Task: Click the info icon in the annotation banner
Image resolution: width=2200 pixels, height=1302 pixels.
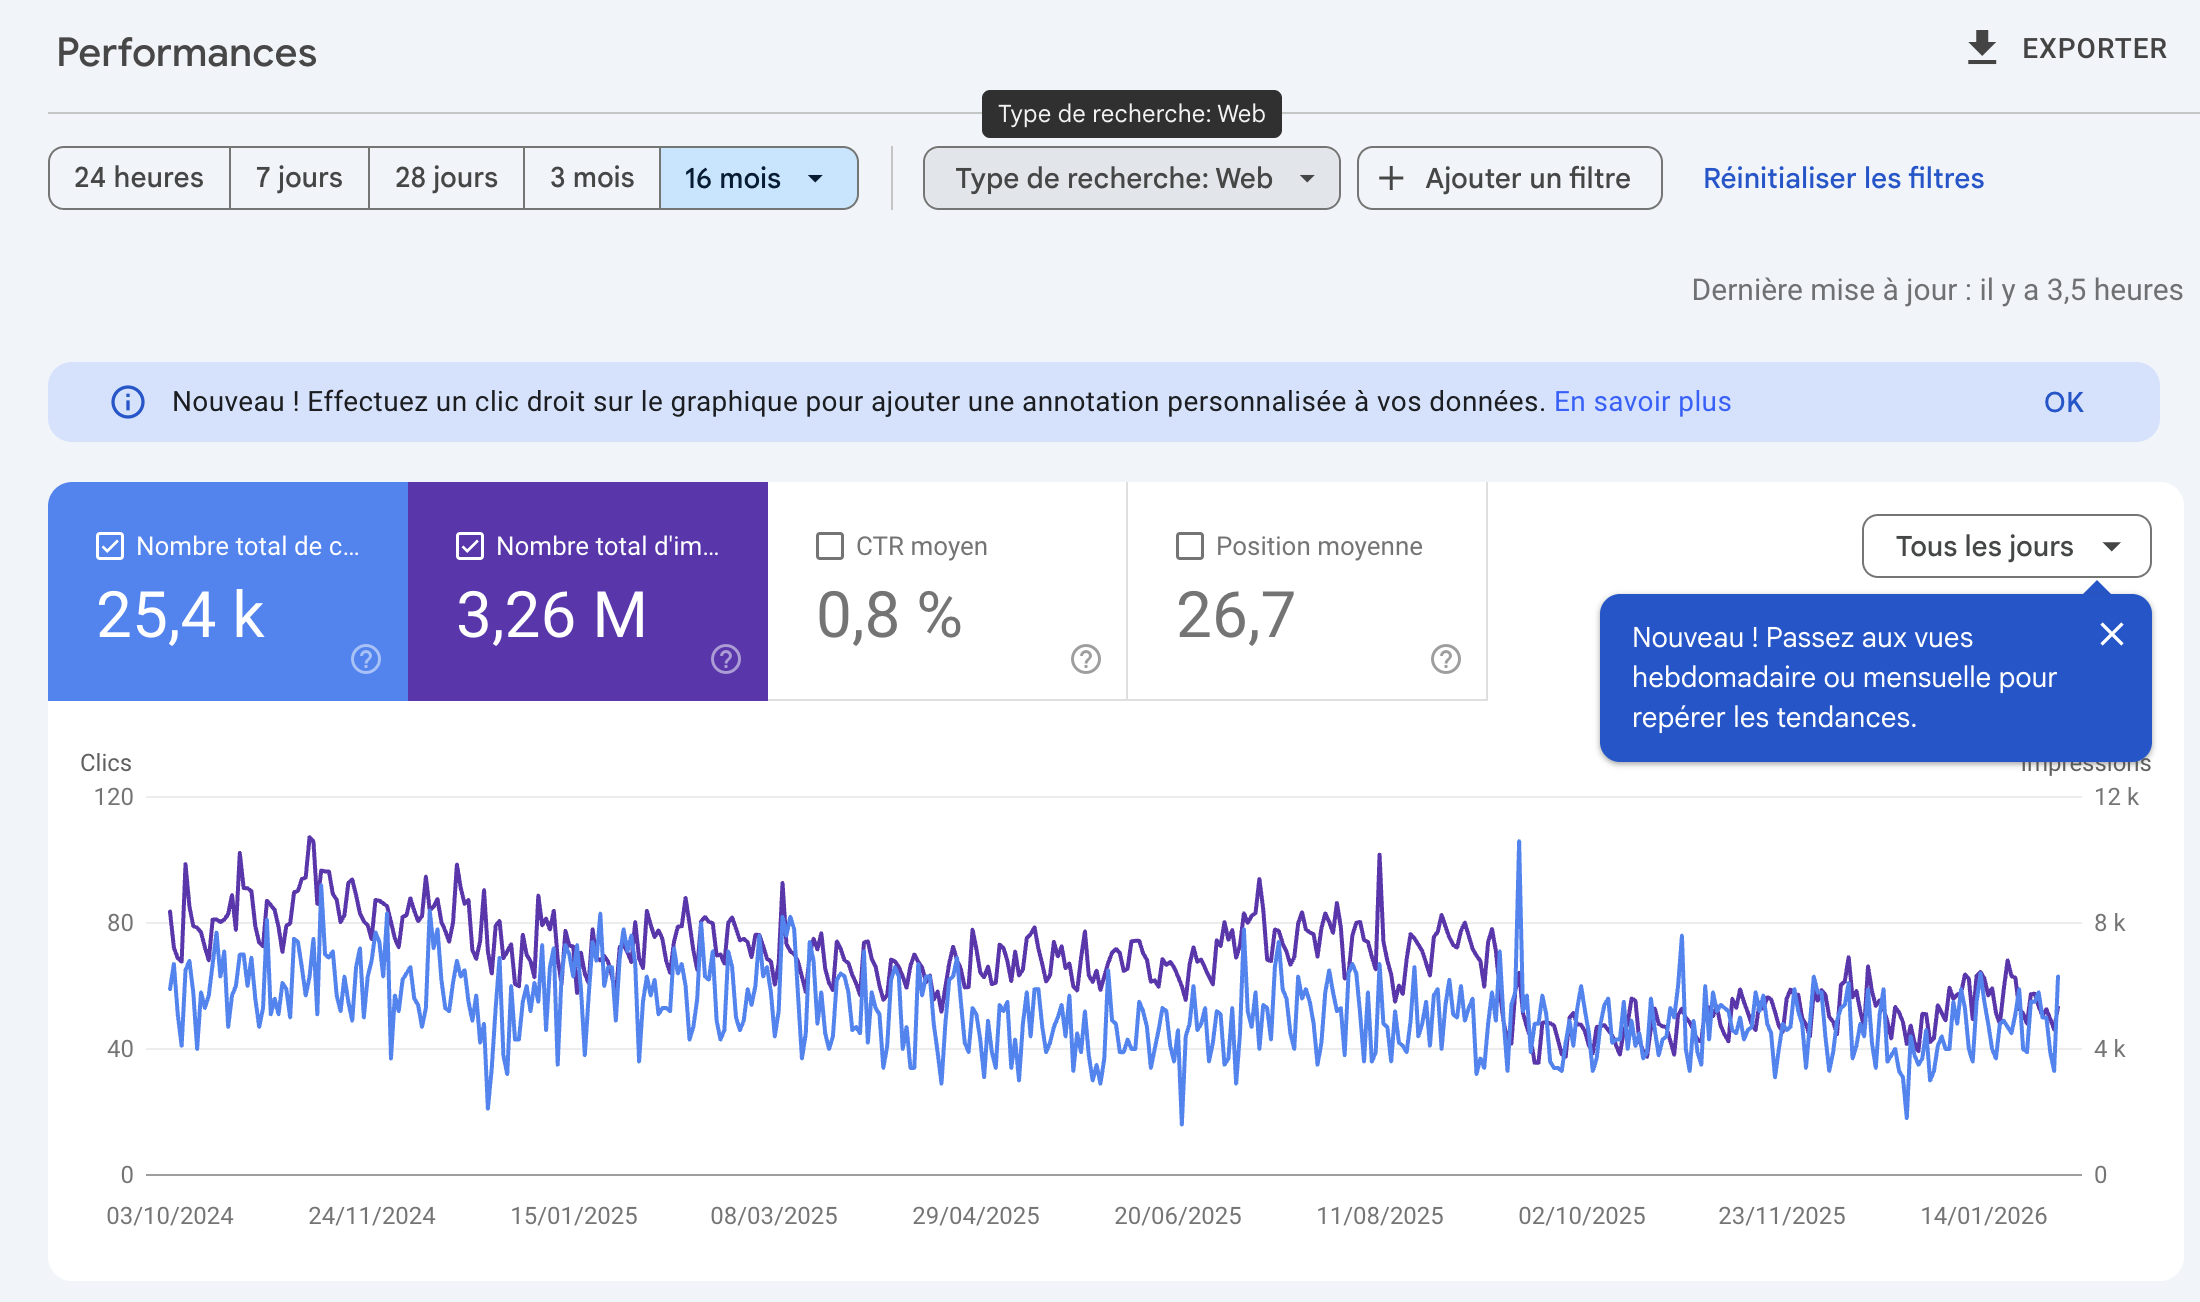Action: 128,402
